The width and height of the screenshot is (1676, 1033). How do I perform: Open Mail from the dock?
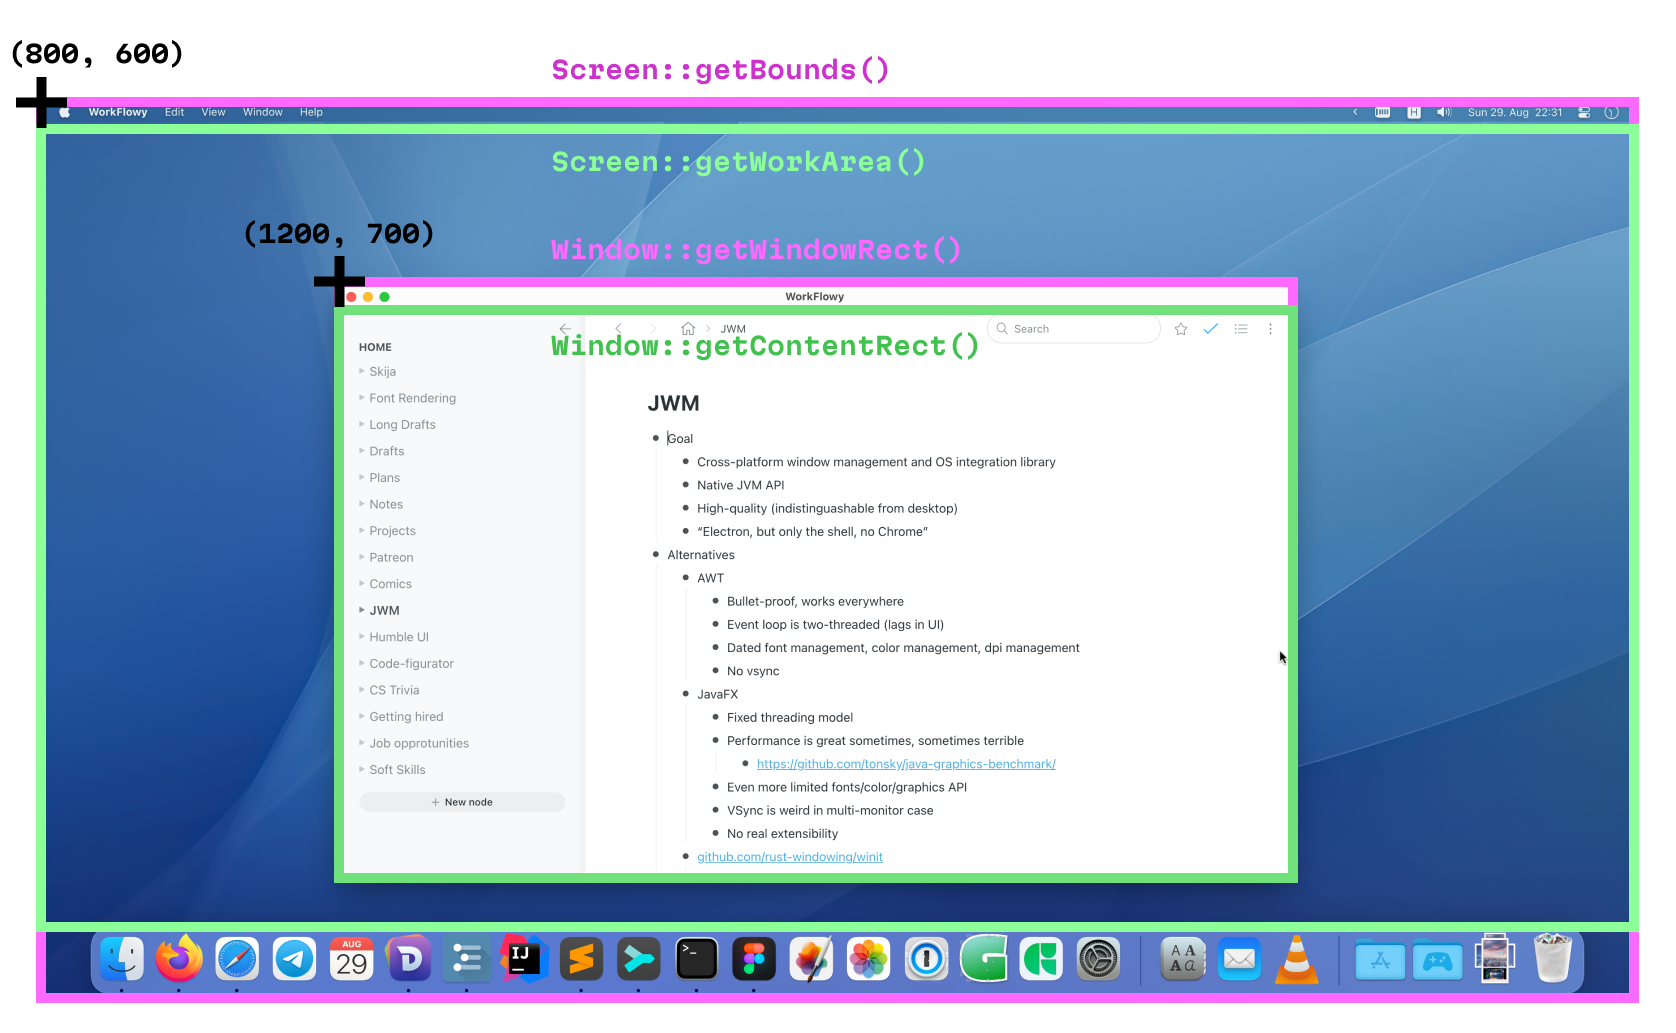tap(1240, 960)
